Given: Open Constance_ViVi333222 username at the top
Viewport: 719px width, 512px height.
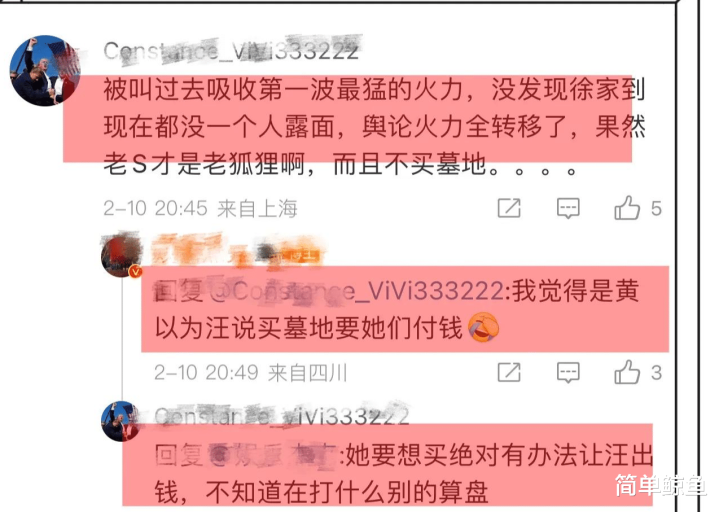Looking at the screenshot, I should pos(231,50).
